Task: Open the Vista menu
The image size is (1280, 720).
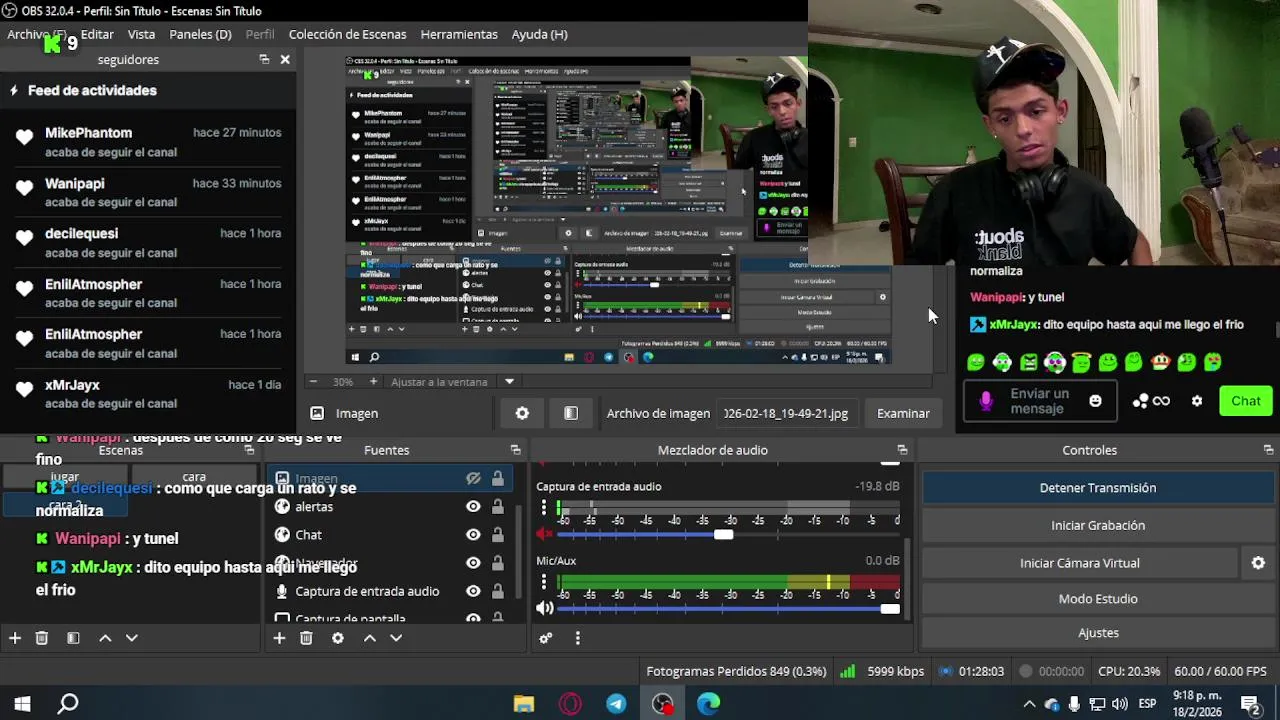Action: [x=141, y=34]
